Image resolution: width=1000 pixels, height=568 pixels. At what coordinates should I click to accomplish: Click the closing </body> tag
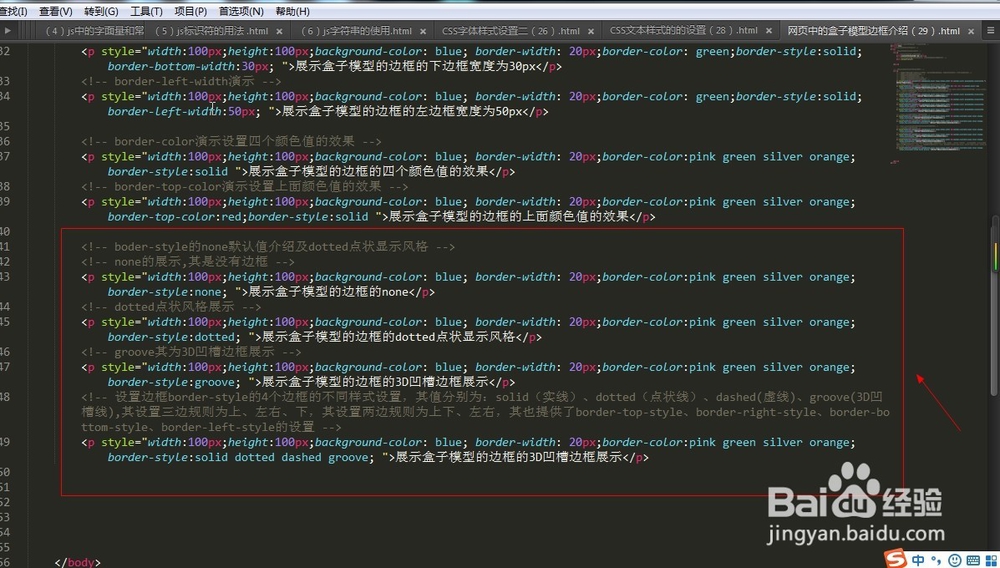(77, 562)
